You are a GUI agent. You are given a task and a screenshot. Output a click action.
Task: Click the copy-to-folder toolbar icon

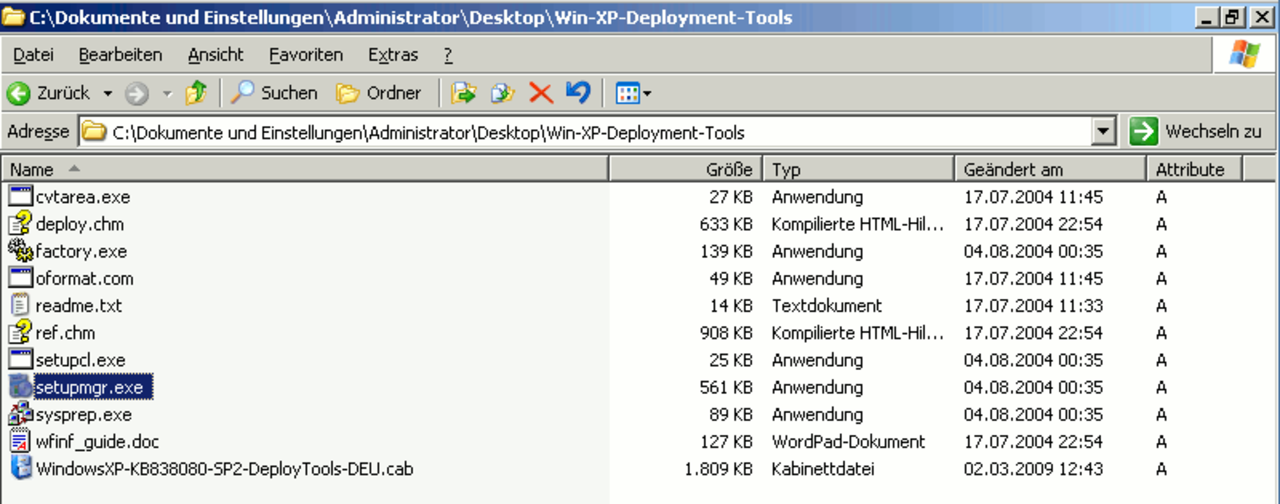(502, 93)
